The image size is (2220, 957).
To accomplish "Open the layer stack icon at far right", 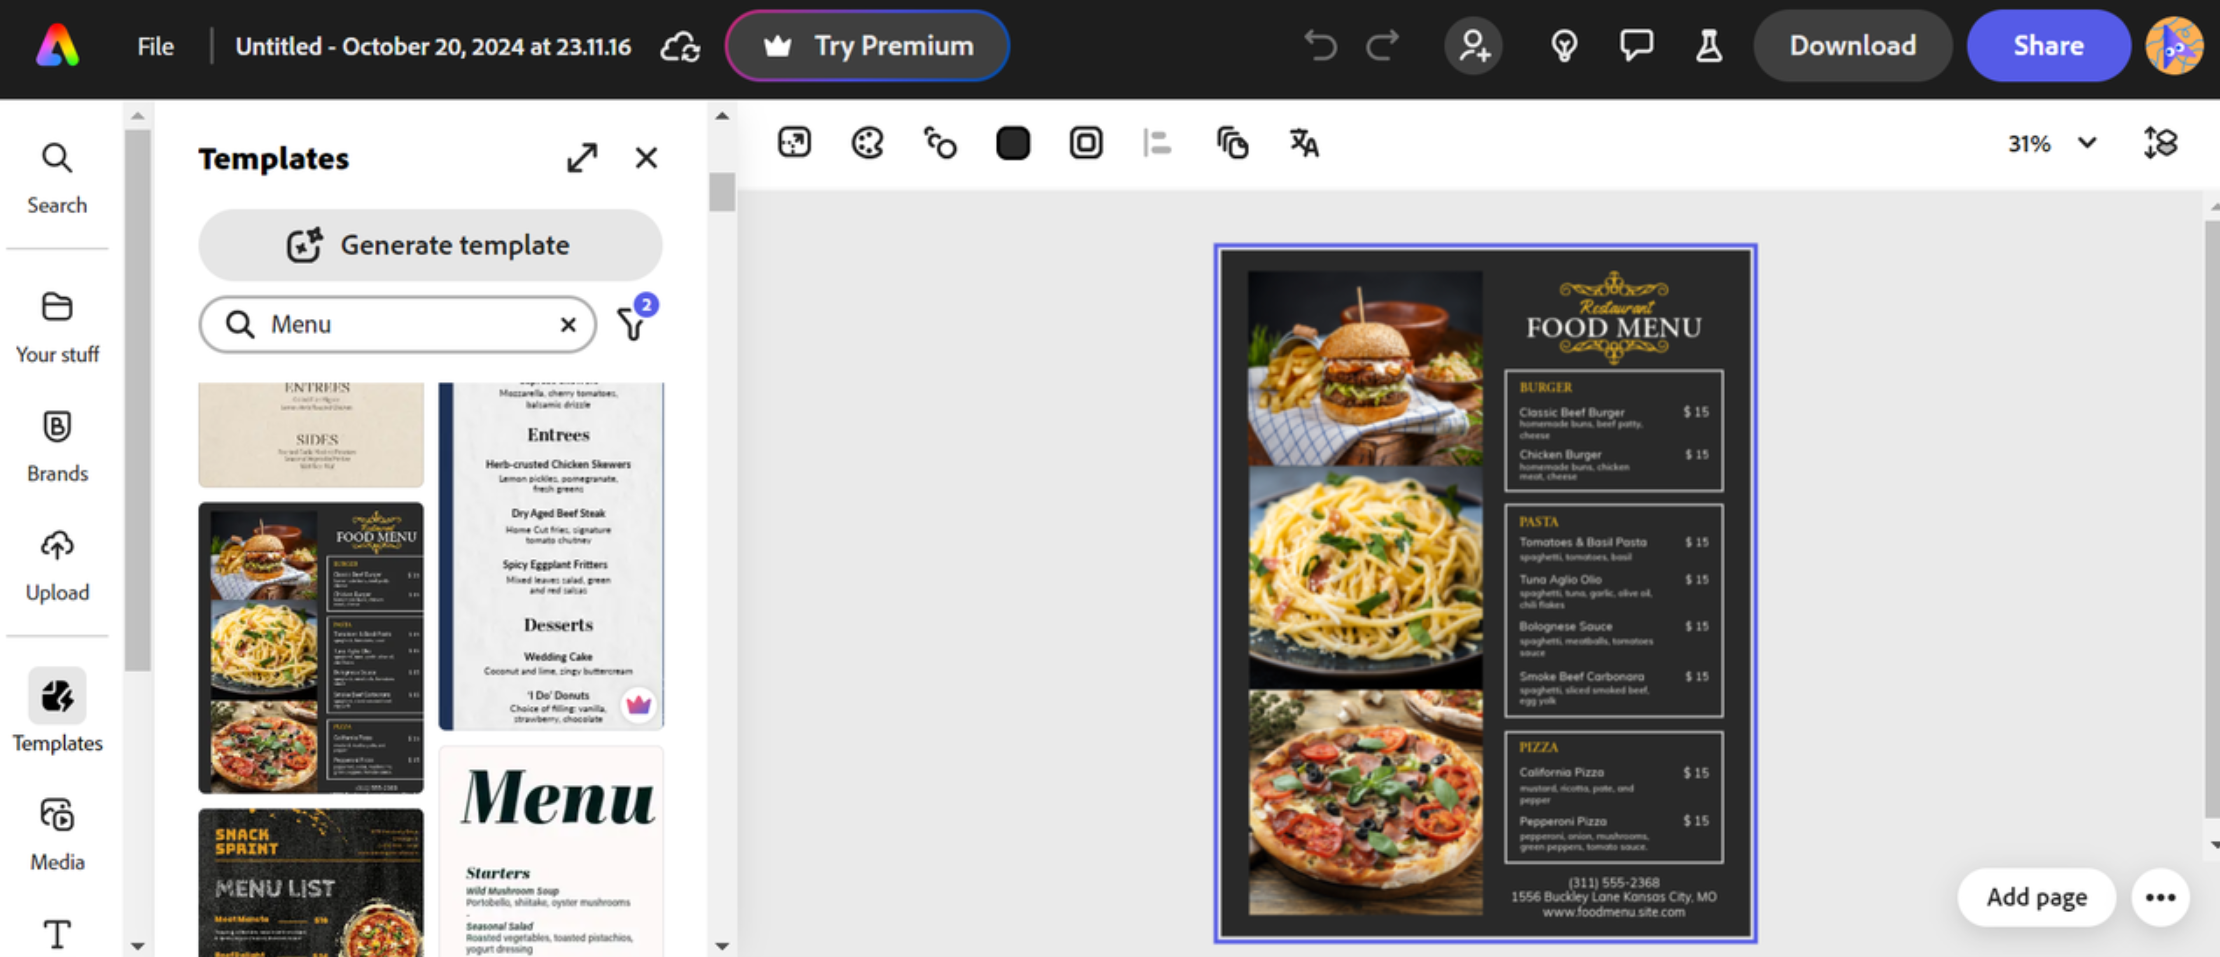I will (x=2160, y=143).
